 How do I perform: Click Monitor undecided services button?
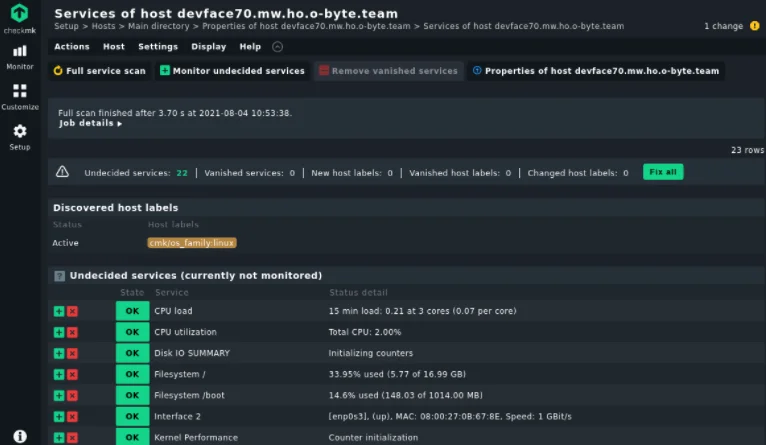click(x=232, y=71)
